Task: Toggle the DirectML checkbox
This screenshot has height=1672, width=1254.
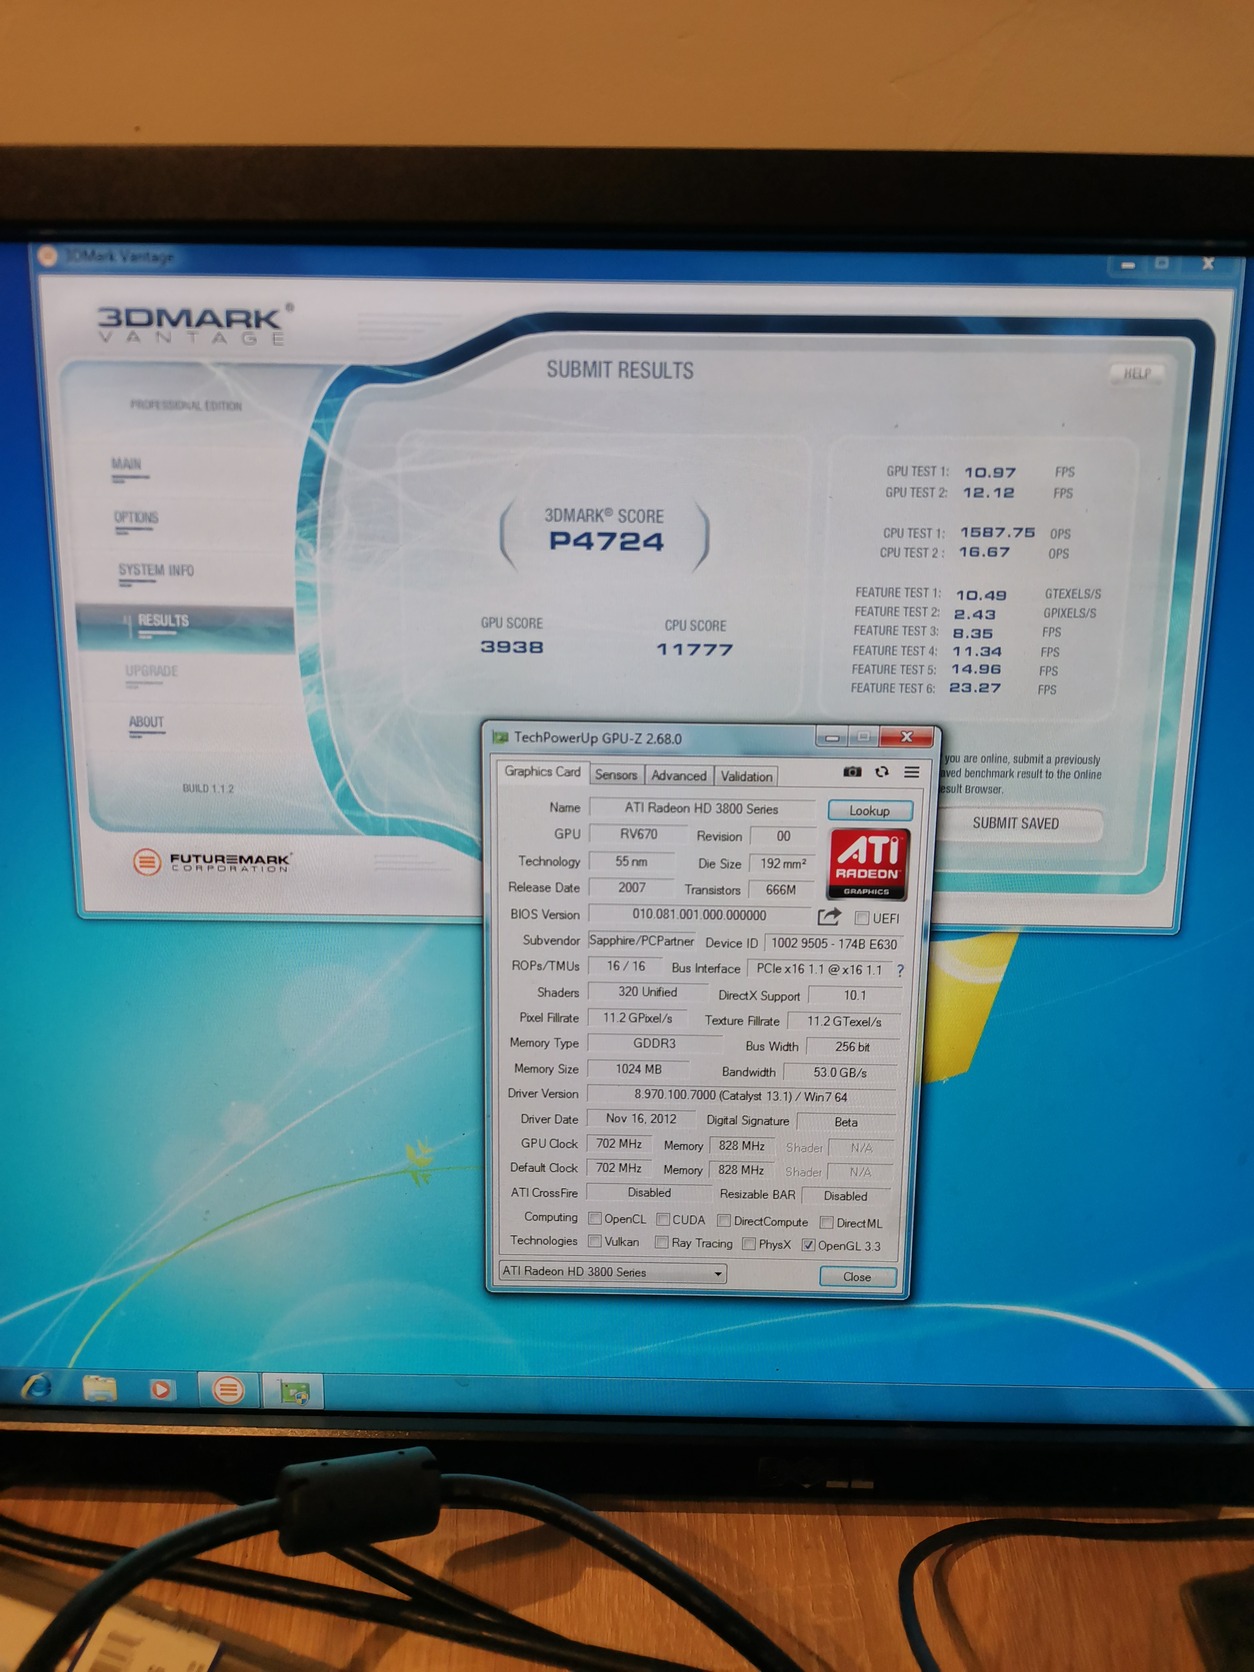Action: (827, 1223)
